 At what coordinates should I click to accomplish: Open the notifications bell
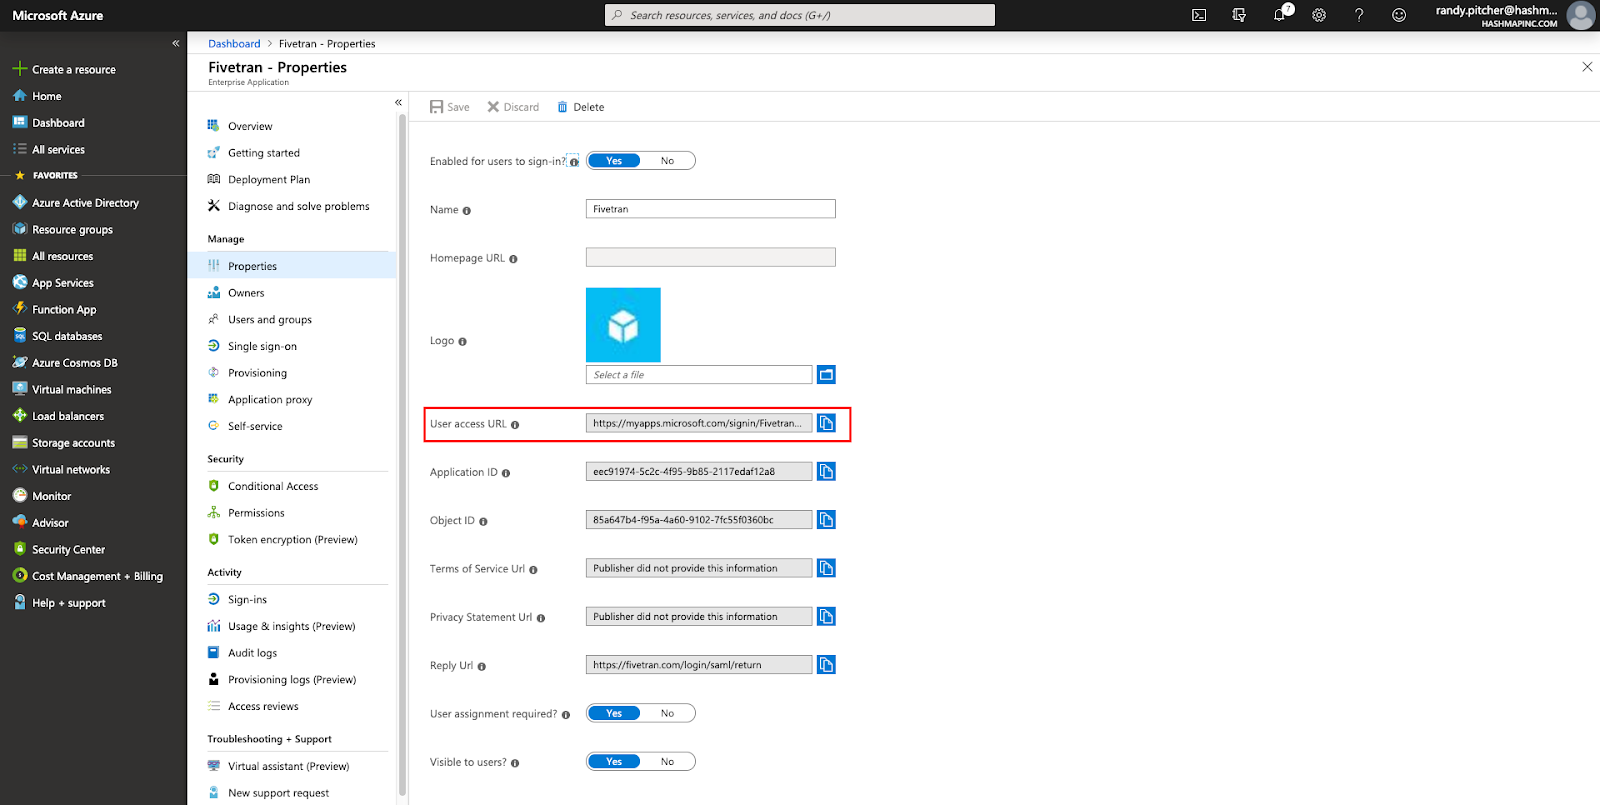[1280, 15]
